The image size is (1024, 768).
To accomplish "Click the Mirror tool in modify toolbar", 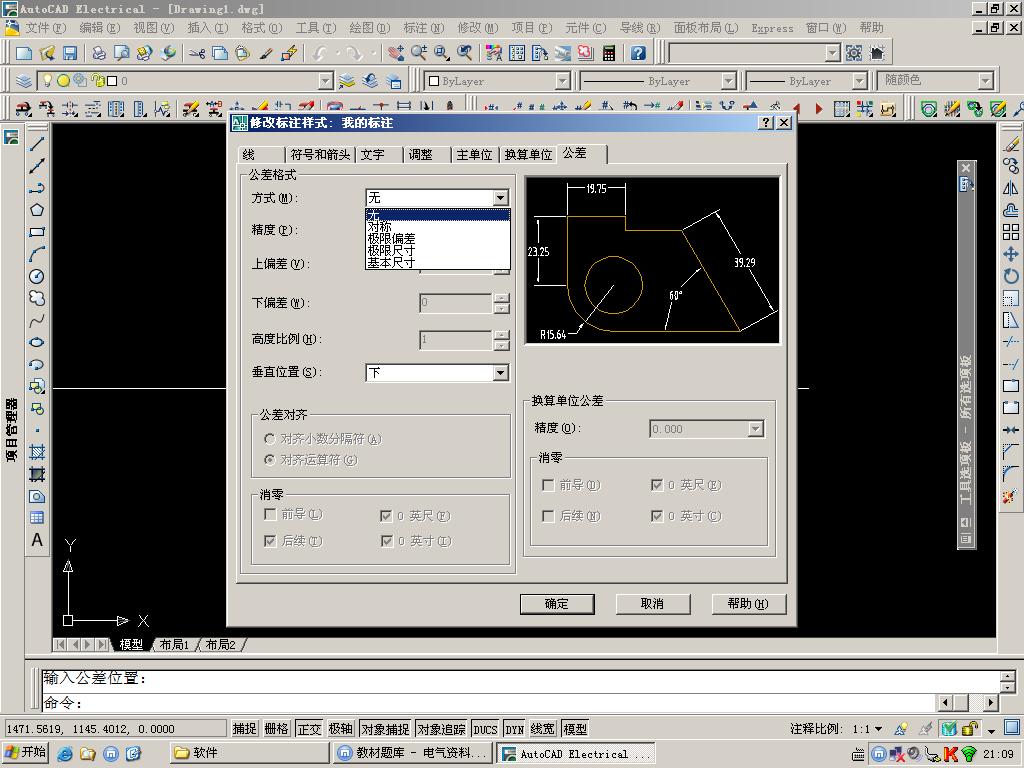I will click(x=1011, y=188).
